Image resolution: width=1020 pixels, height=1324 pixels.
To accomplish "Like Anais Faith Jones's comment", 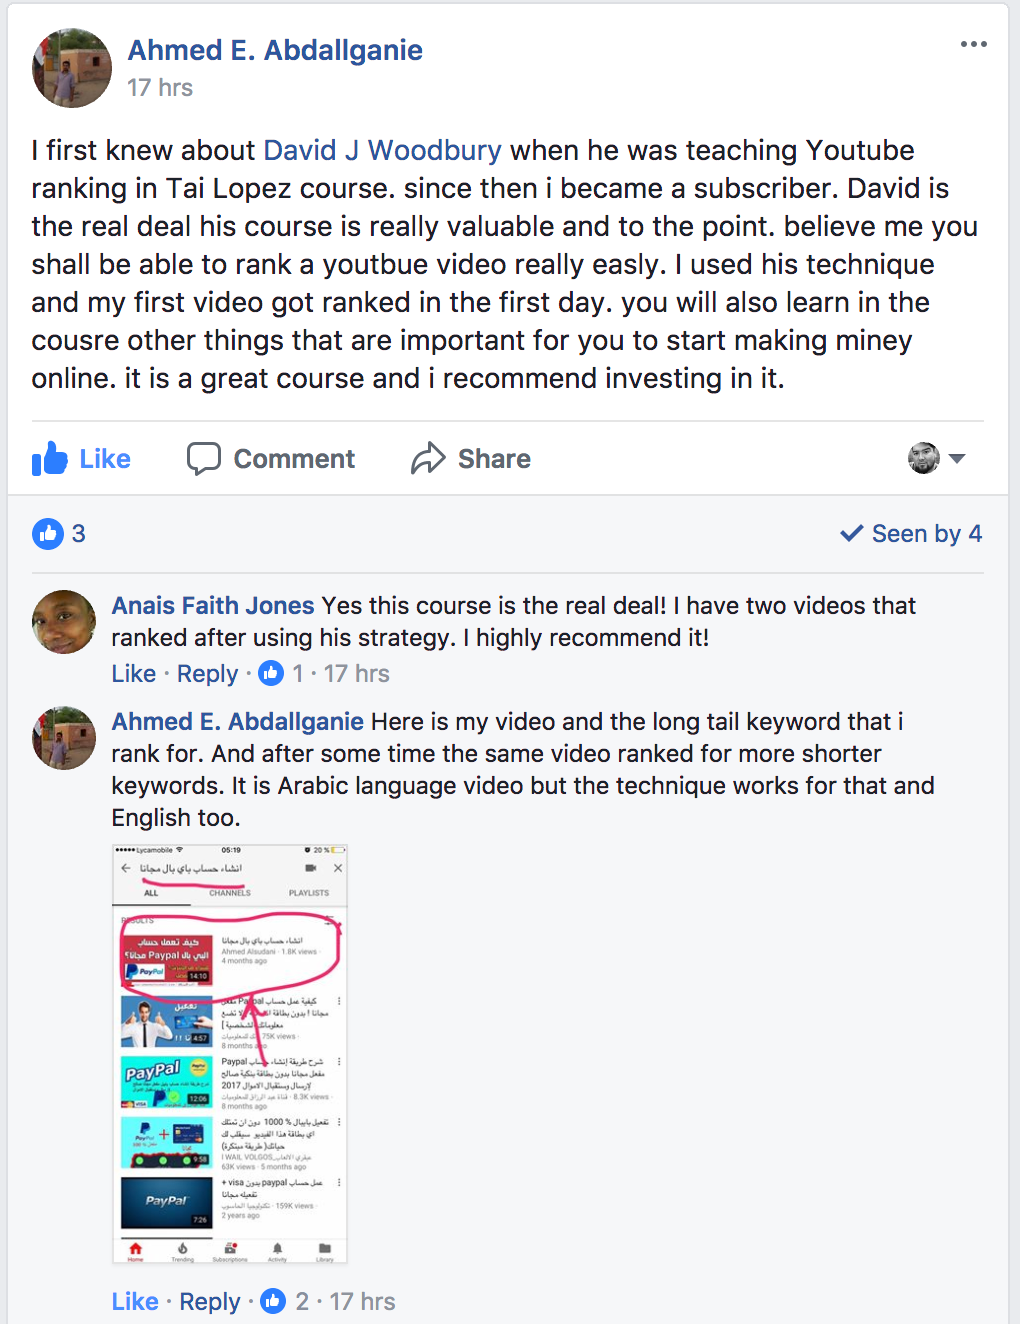I will pos(134,674).
